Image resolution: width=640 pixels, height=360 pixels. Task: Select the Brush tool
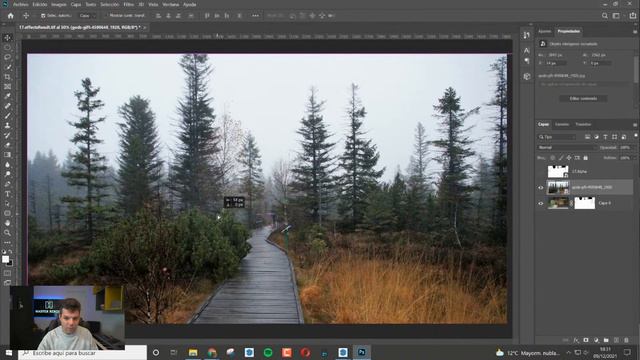(7, 116)
